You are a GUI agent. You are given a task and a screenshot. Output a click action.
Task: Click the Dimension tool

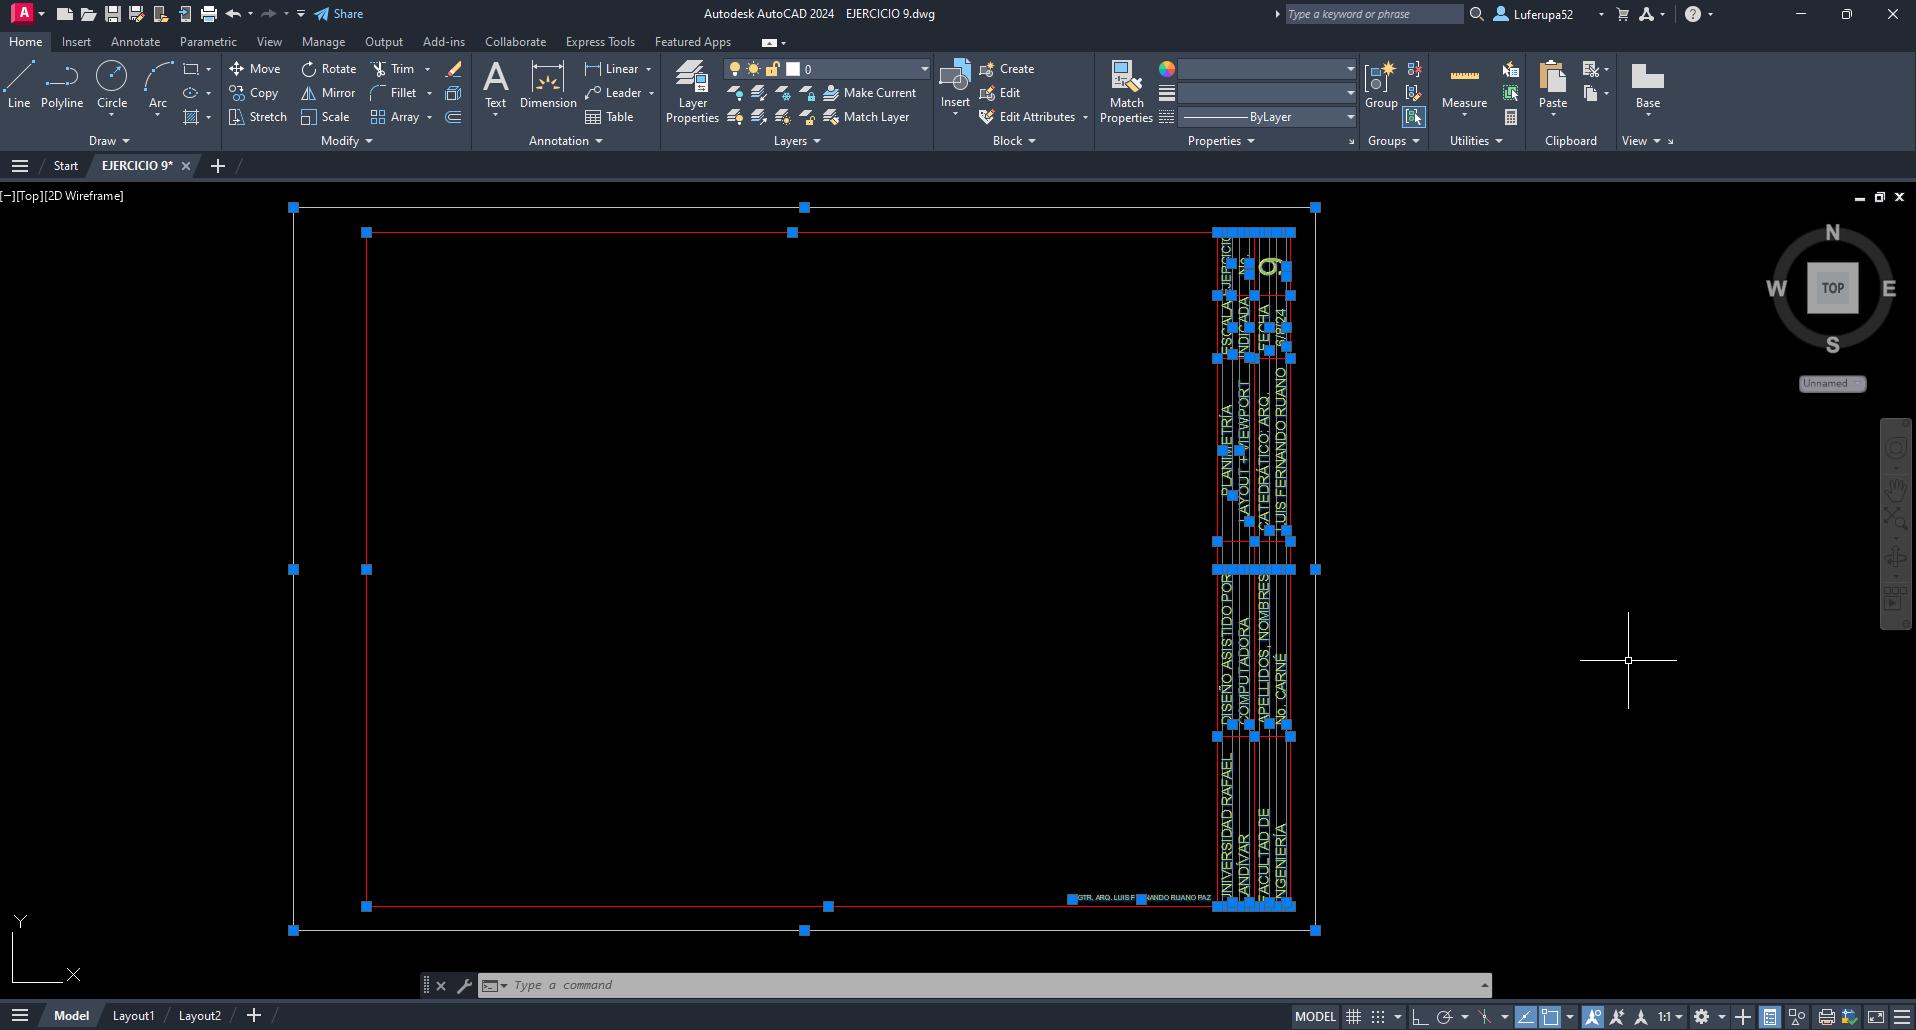tap(548, 85)
